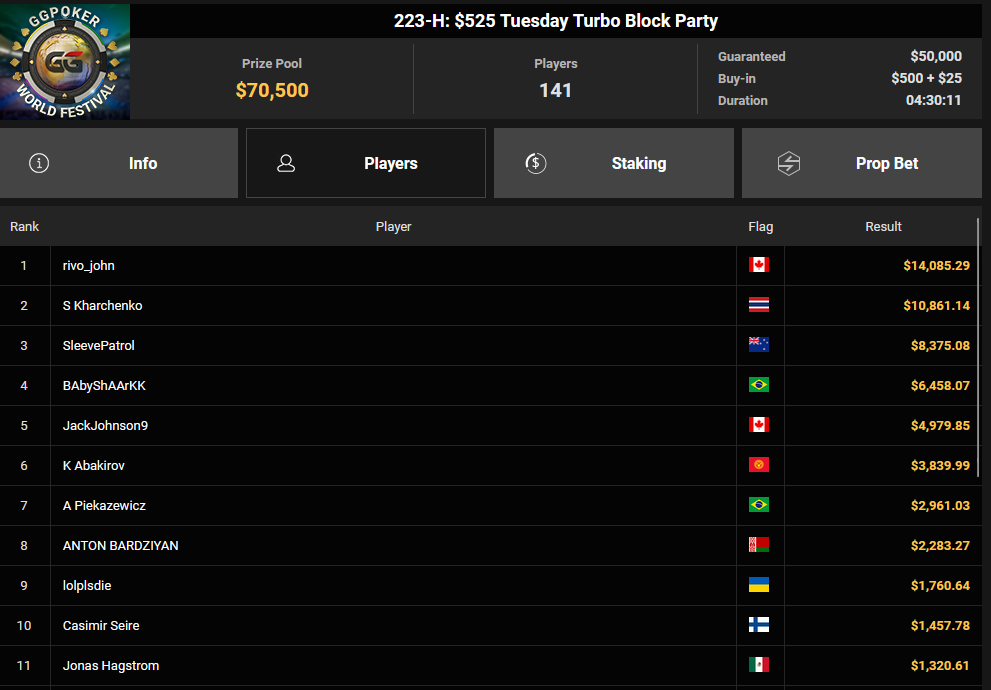Click Brazil flag for BAbyShAArKK
Viewport: 991px width, 690px height.
(x=758, y=384)
